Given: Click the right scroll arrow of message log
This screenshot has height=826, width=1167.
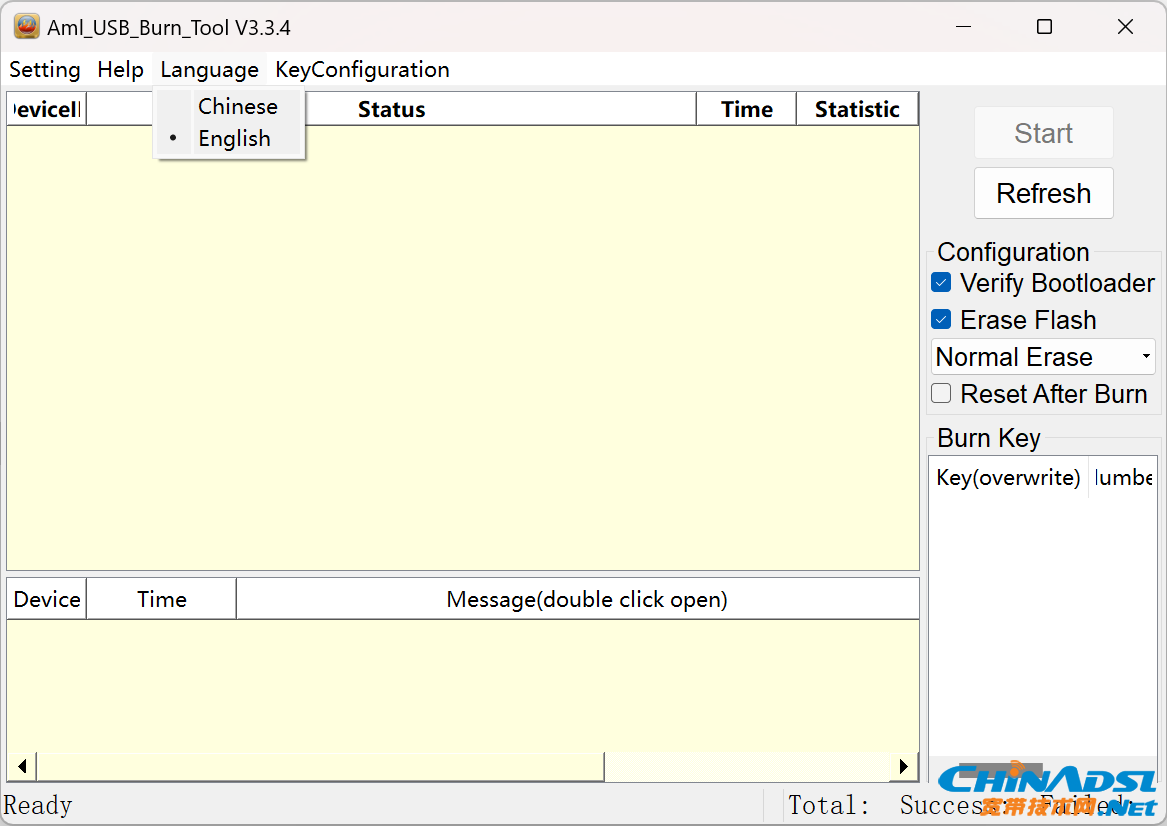Looking at the screenshot, I should [904, 766].
